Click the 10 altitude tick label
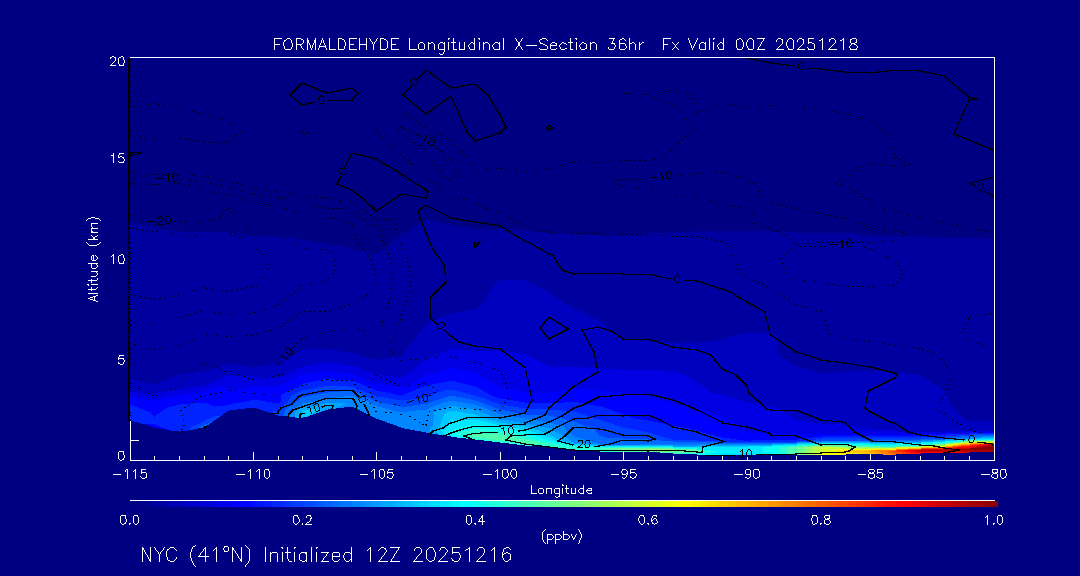 pyautogui.click(x=115, y=259)
